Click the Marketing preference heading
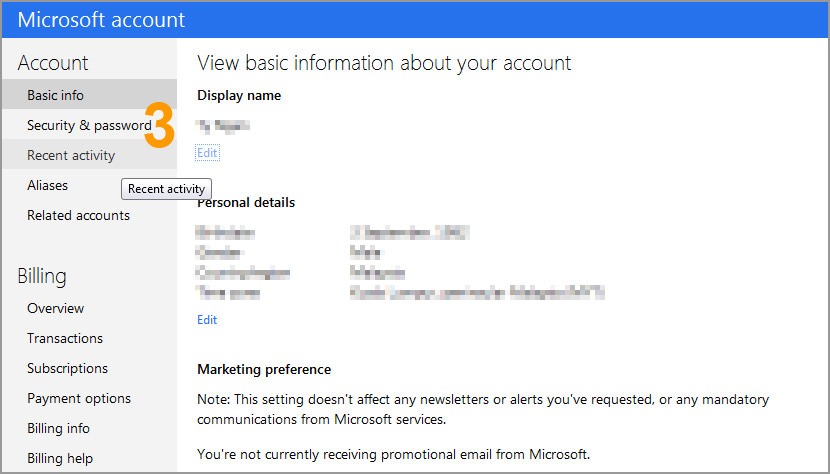Screen dimensions: 830x474 click(264, 369)
